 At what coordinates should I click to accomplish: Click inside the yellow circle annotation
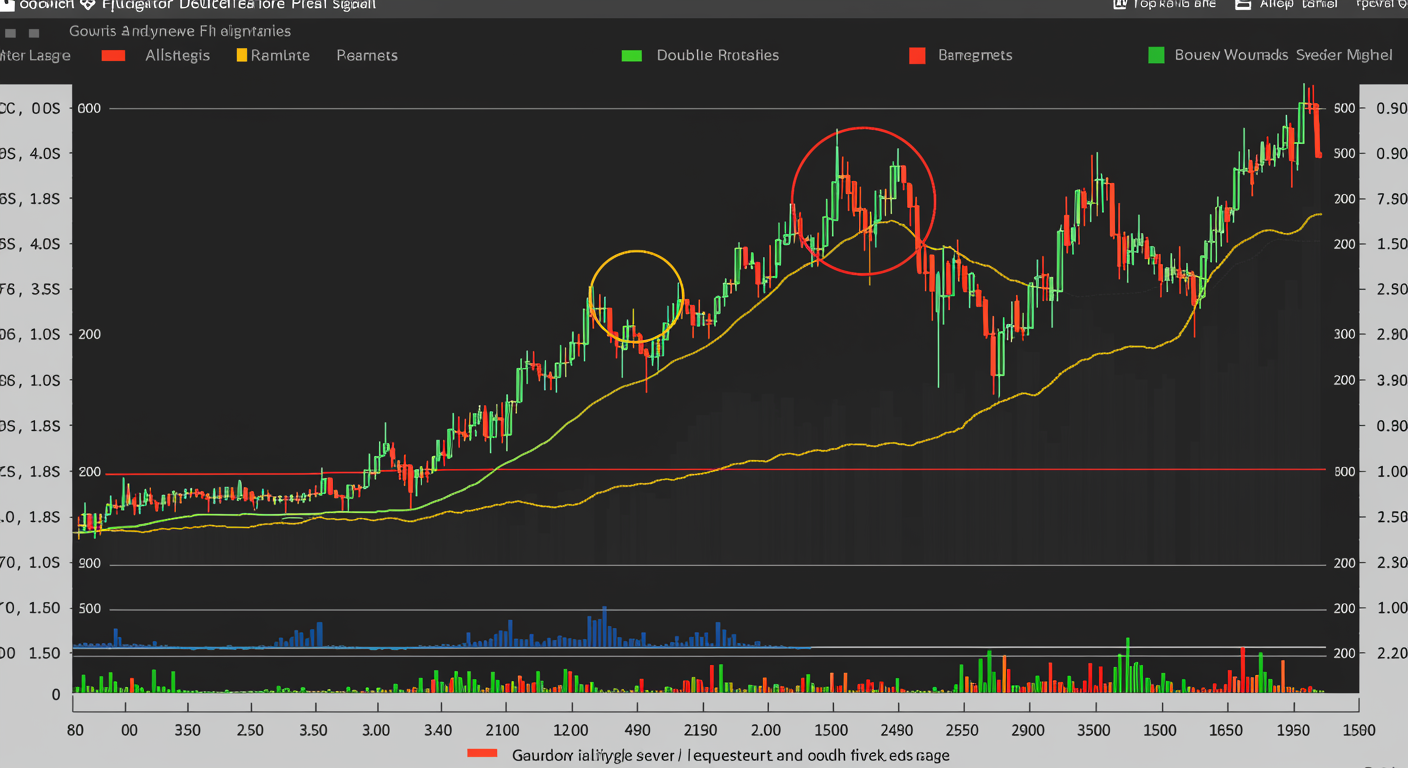pos(636,297)
